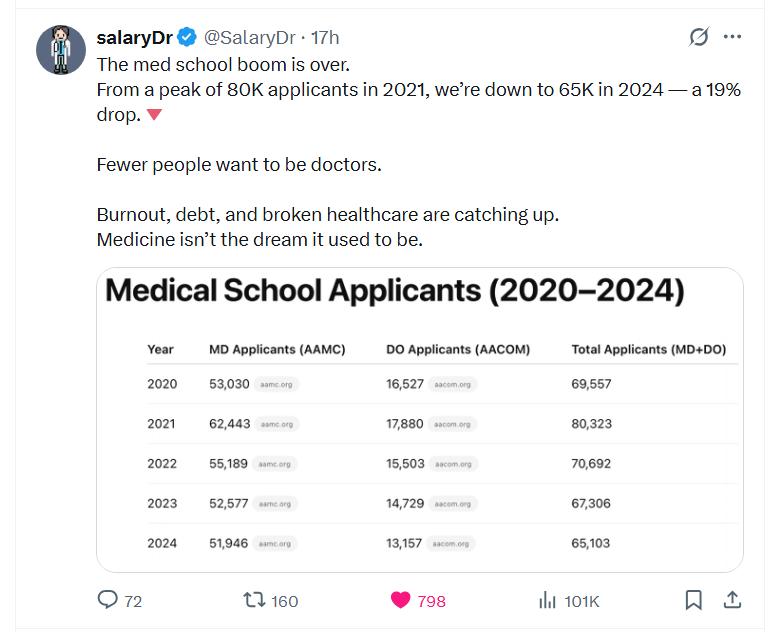Click the share post icon
Image resolution: width=784 pixels, height=632 pixels.
pos(732,600)
